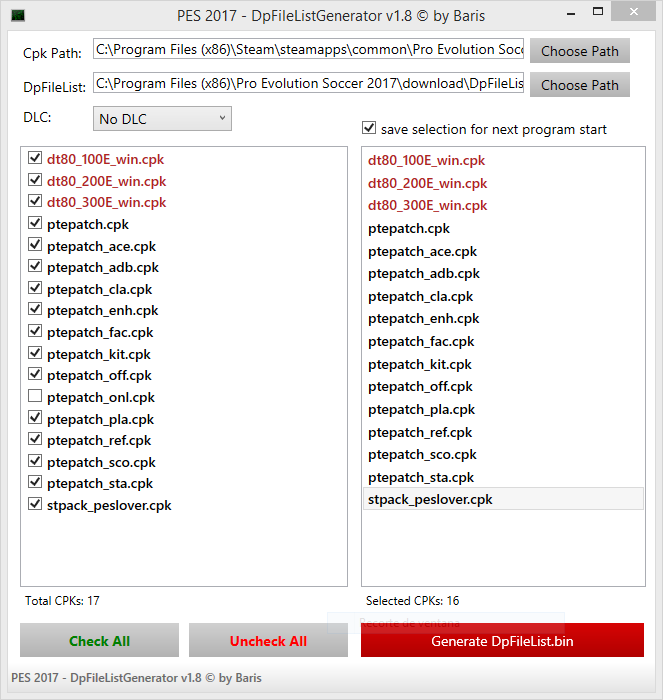Toggle the ptepatch_ace.cpk checkbox
The width and height of the screenshot is (663, 700).
(x=35, y=244)
